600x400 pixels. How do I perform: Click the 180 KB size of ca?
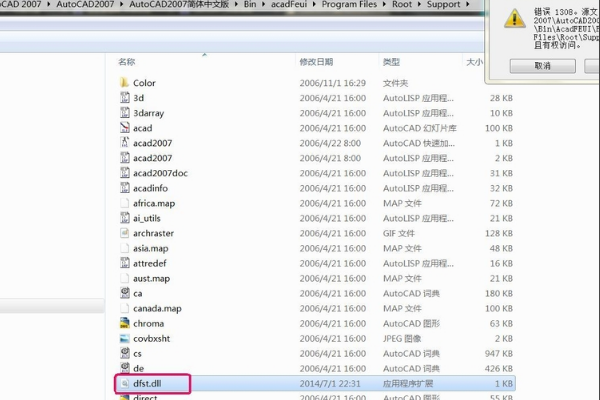click(x=499, y=293)
